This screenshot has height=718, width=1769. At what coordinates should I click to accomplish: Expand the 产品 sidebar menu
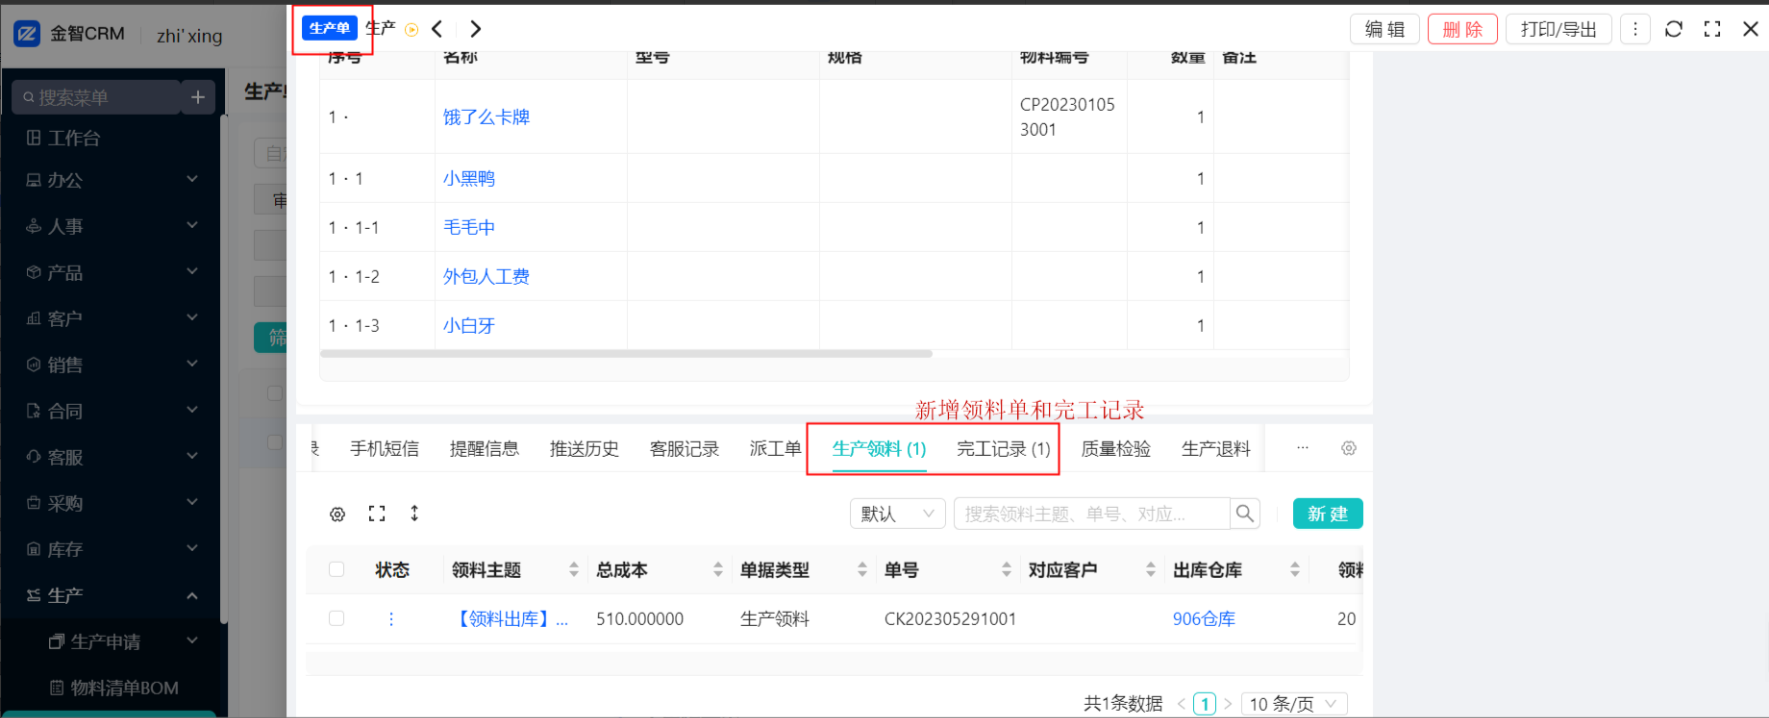click(x=112, y=272)
